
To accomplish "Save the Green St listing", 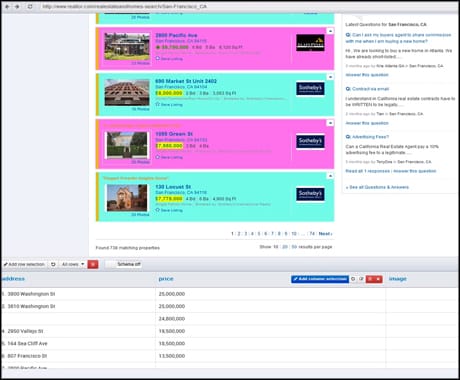I will pyautogui.click(x=169, y=157).
